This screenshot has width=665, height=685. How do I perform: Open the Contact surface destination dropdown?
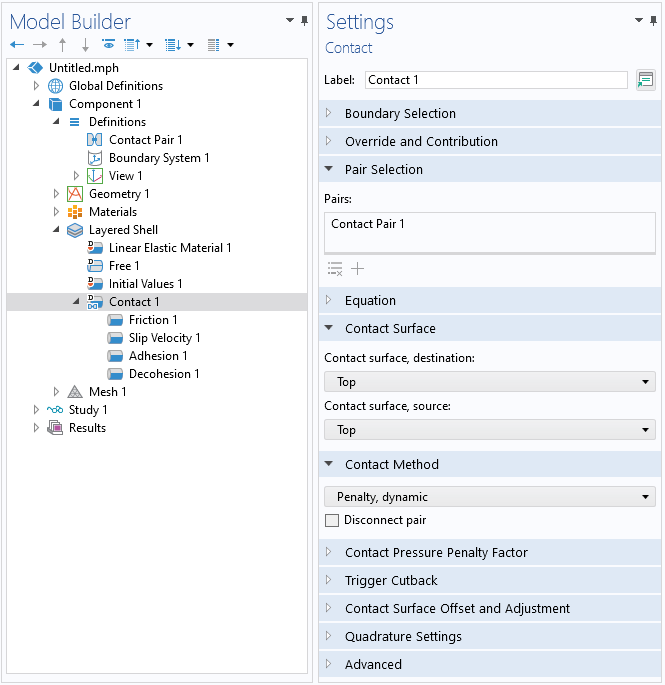[489, 382]
